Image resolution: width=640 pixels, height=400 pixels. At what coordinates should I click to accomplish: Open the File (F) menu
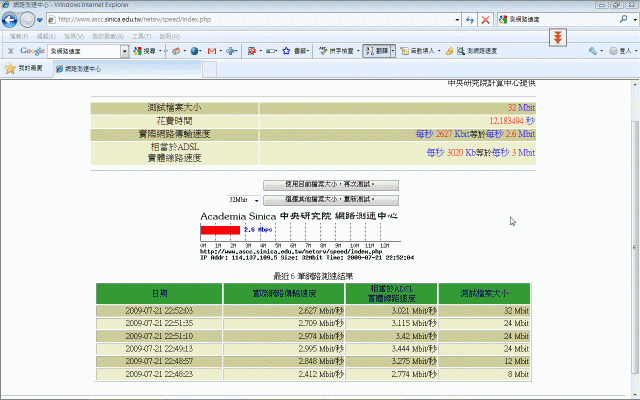[x=19, y=36]
